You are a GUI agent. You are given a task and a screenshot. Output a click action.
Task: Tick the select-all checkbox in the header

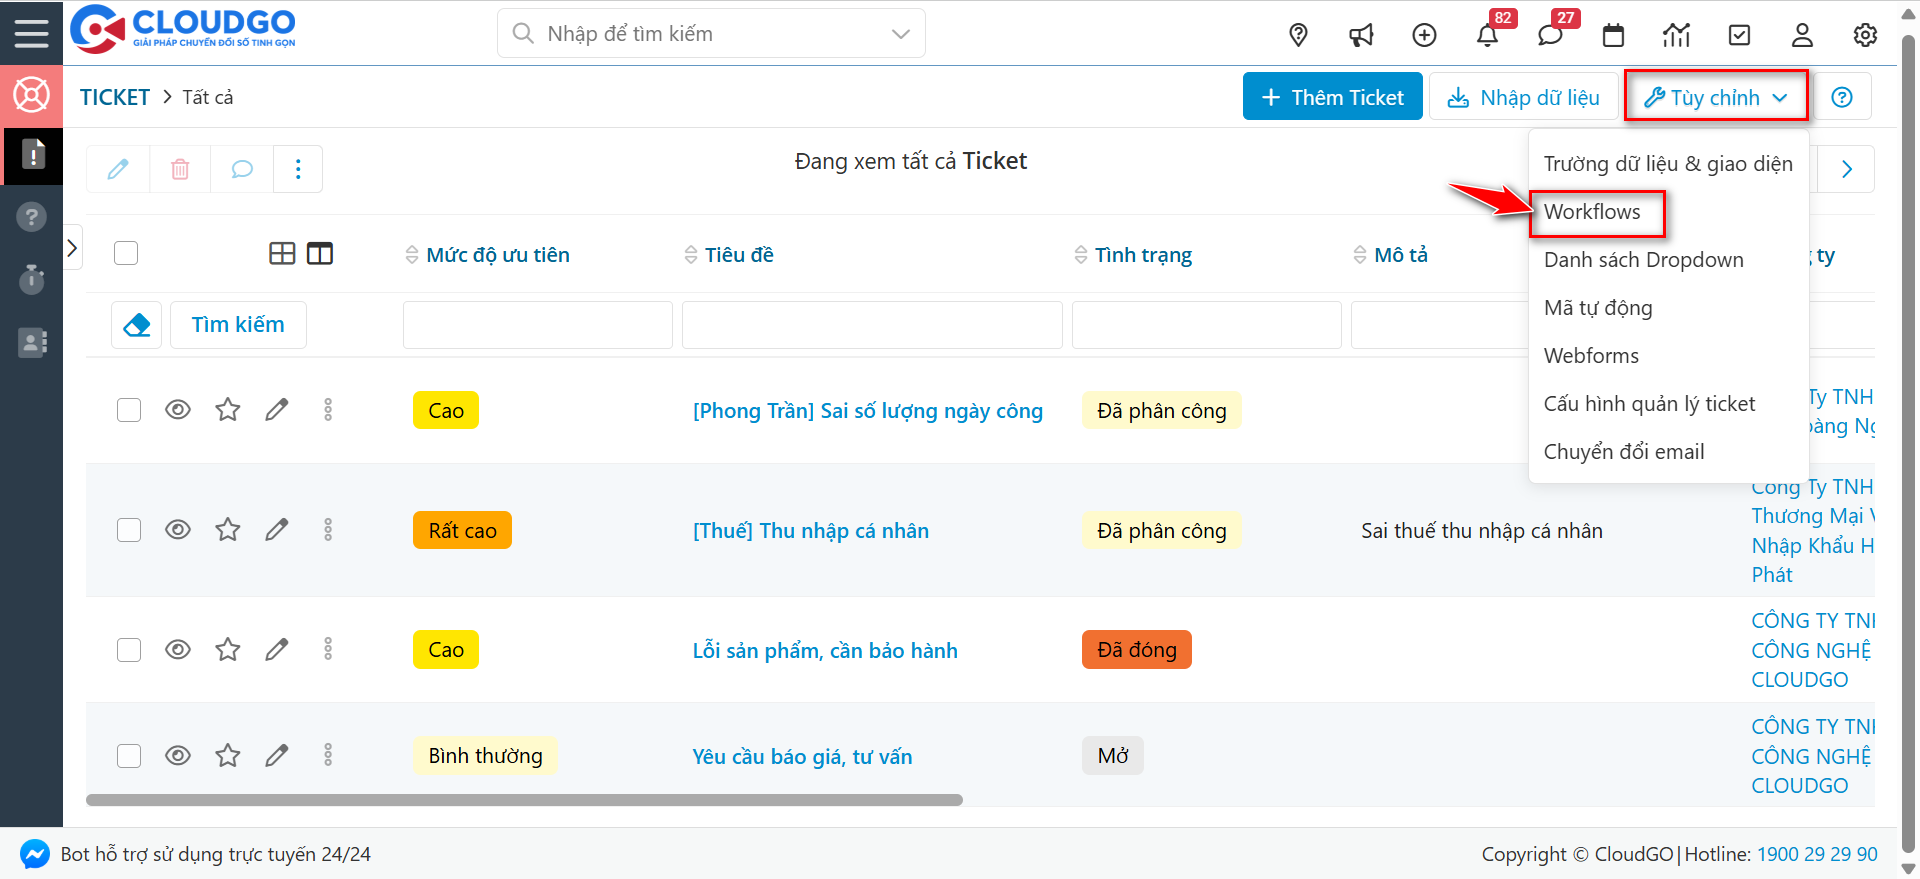[126, 254]
